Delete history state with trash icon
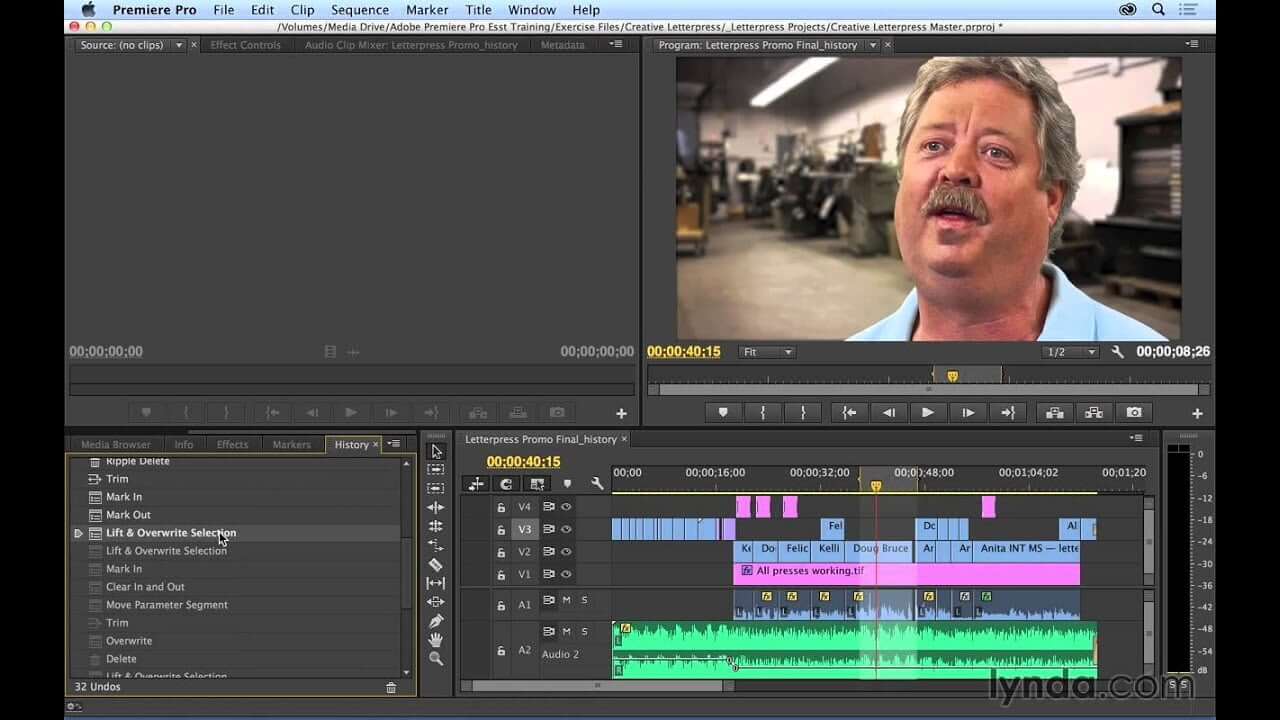The height and width of the screenshot is (720, 1280). click(391, 687)
